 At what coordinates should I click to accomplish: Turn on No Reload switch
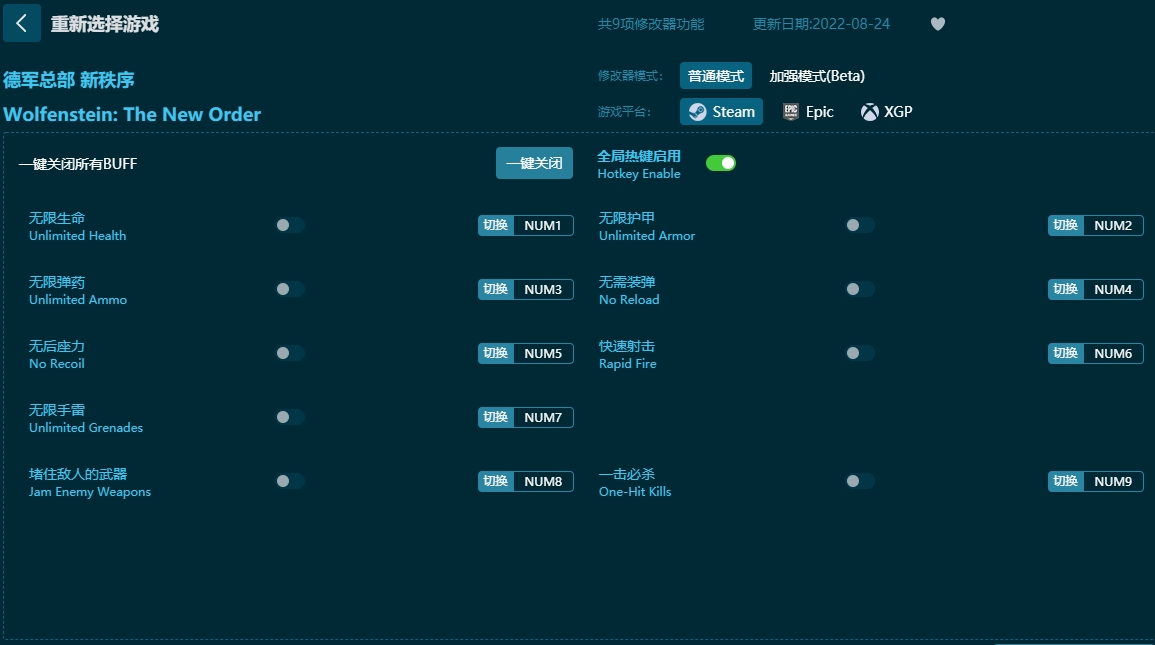[x=860, y=289]
